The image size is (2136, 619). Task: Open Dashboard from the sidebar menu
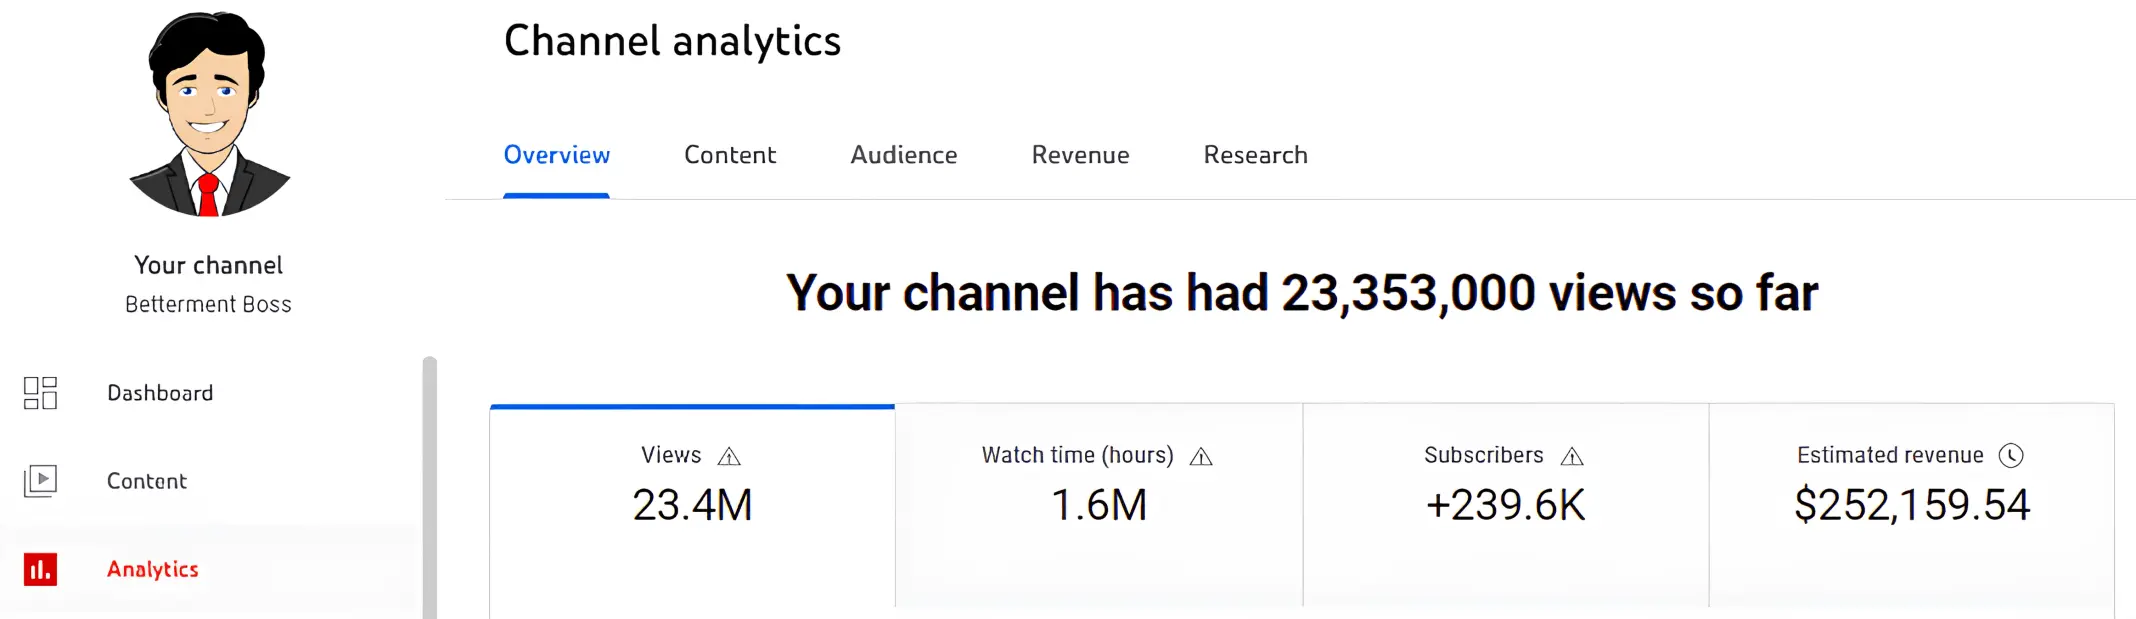point(160,393)
